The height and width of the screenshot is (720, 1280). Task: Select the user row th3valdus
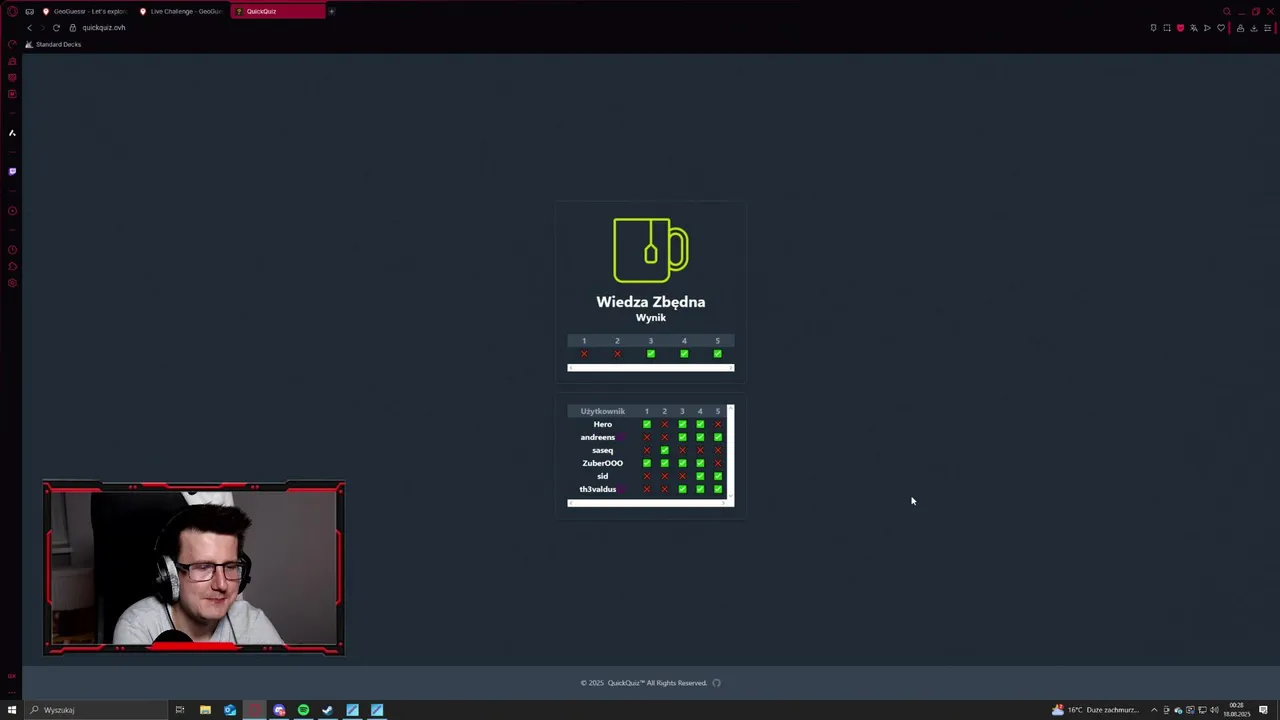tap(647, 489)
